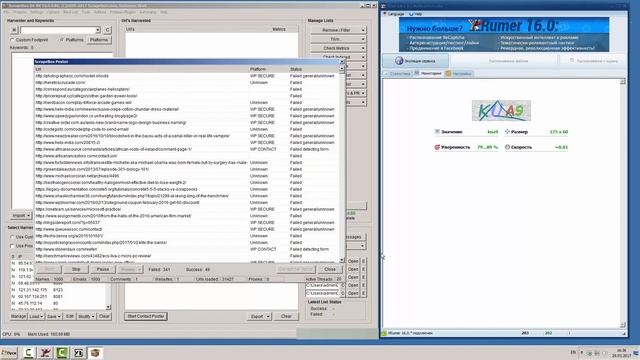The image size is (640, 360).
Task: Switch to the Настройки tab
Action: click(459, 73)
